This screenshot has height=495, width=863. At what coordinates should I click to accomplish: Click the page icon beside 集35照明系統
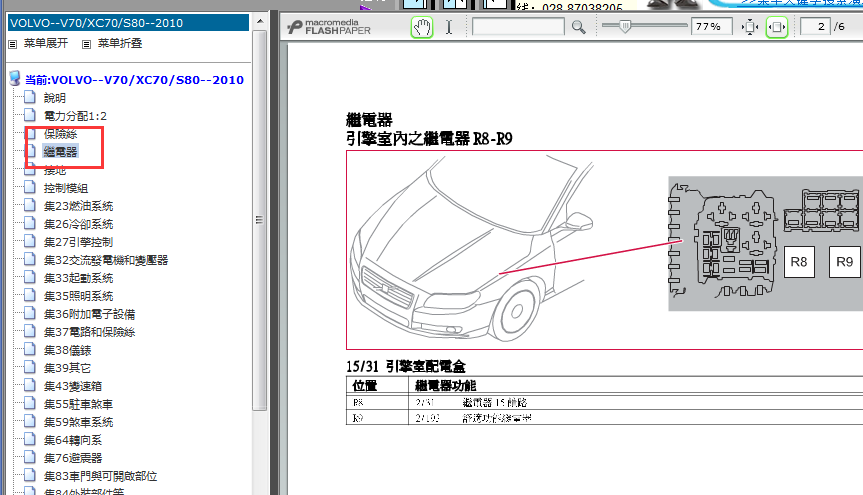(x=30, y=296)
